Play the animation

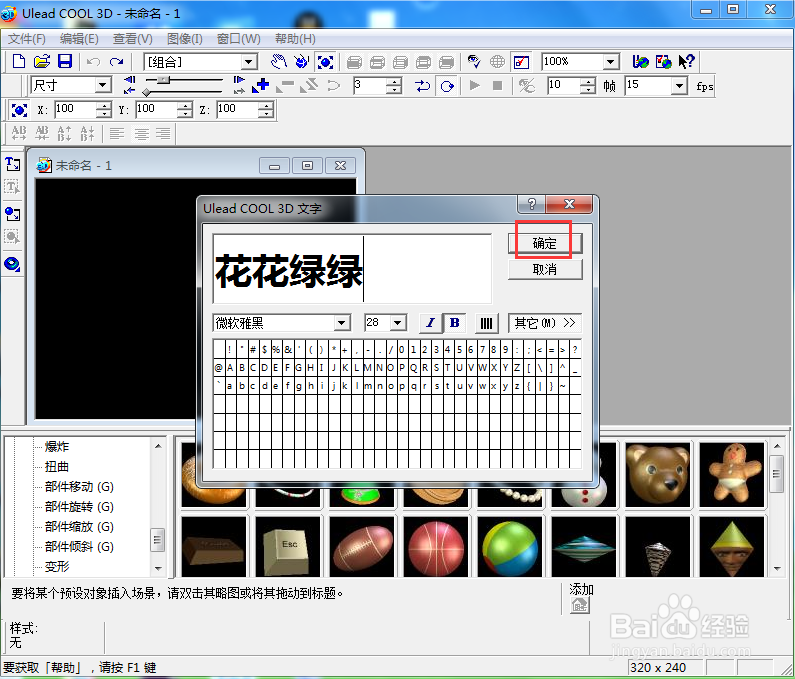click(475, 85)
